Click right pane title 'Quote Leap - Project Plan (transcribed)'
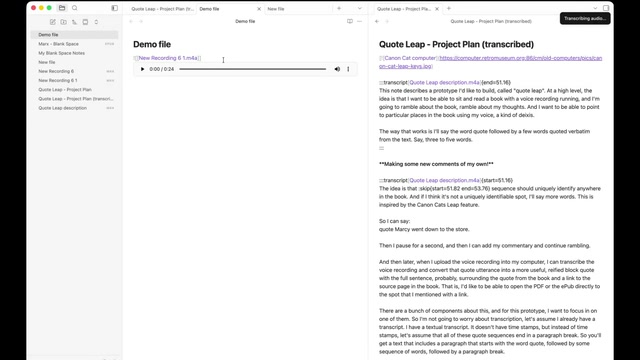 (491, 21)
